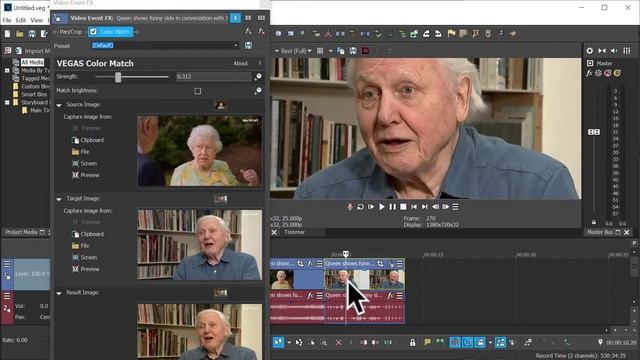This screenshot has width=640, height=360.
Task: Click red delete X in timeline toolbar
Action: pos(338,342)
